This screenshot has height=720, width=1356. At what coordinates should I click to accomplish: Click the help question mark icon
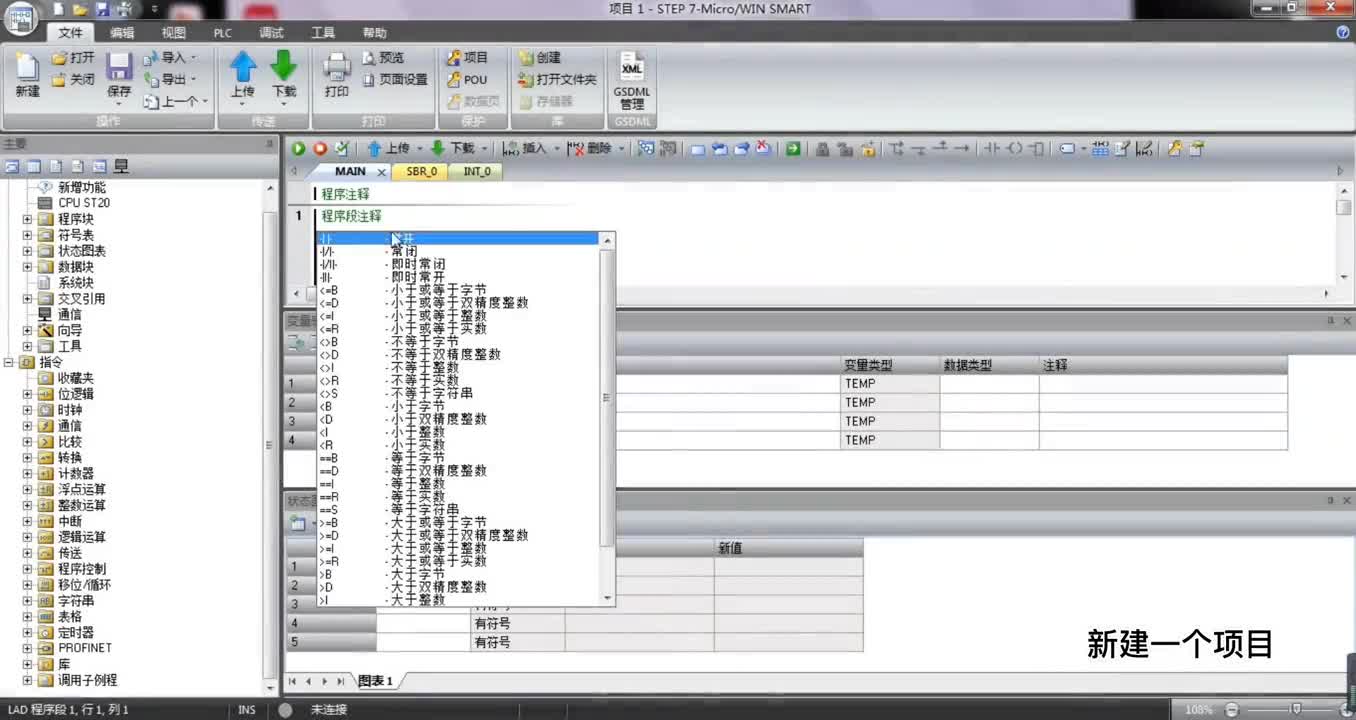coord(1343,32)
